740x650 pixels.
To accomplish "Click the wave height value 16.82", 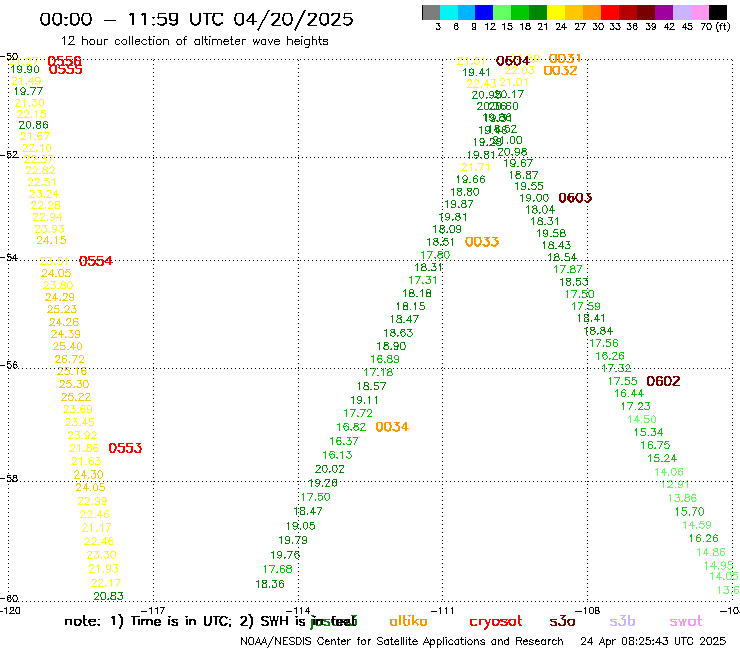I will [x=351, y=427].
